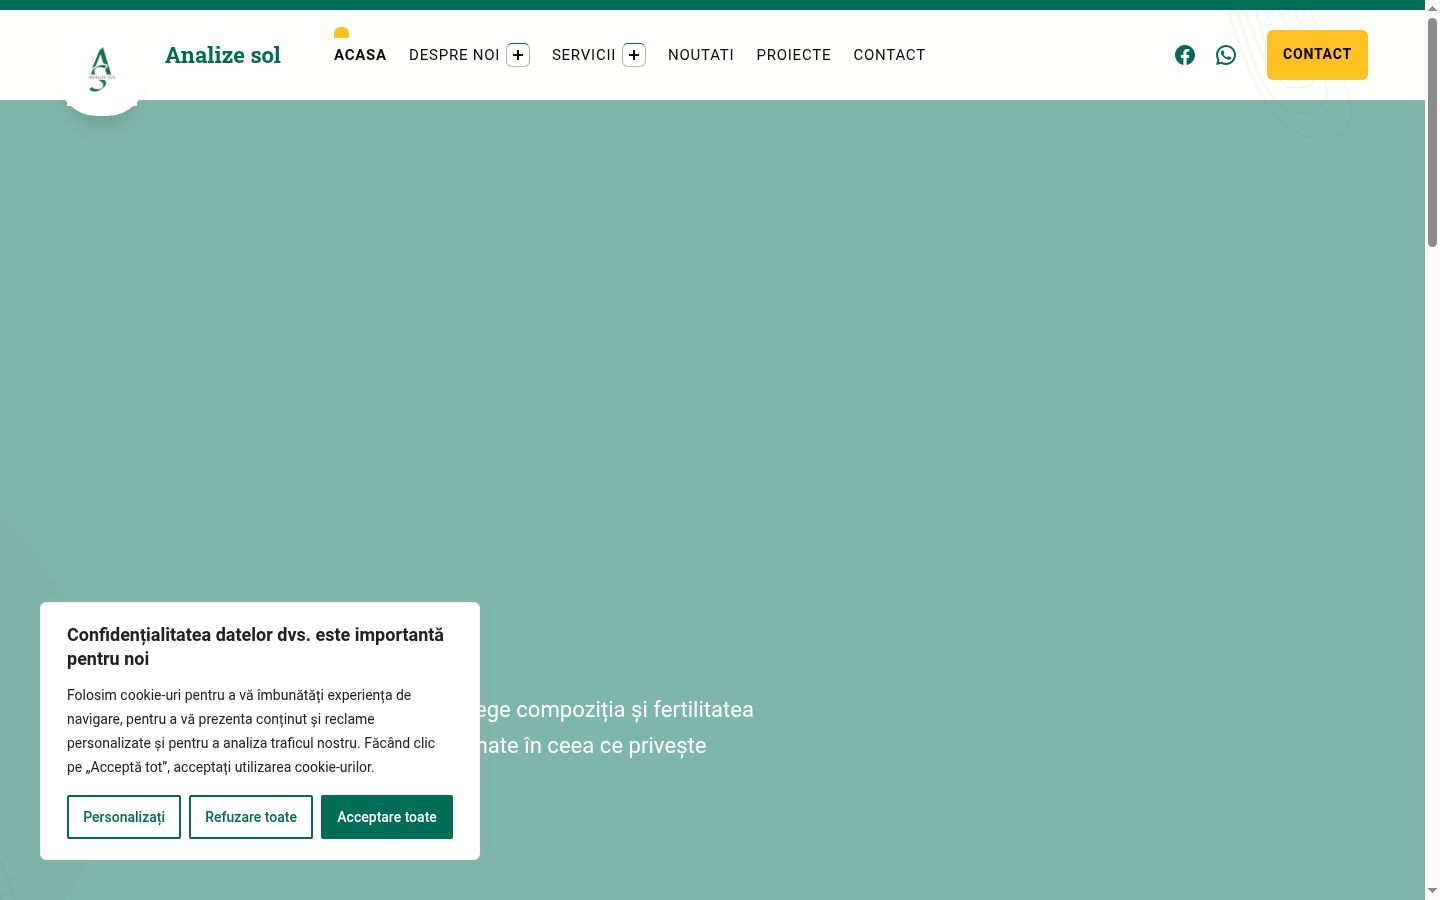
Task: Go to the Acasa menu item
Action: pos(360,55)
